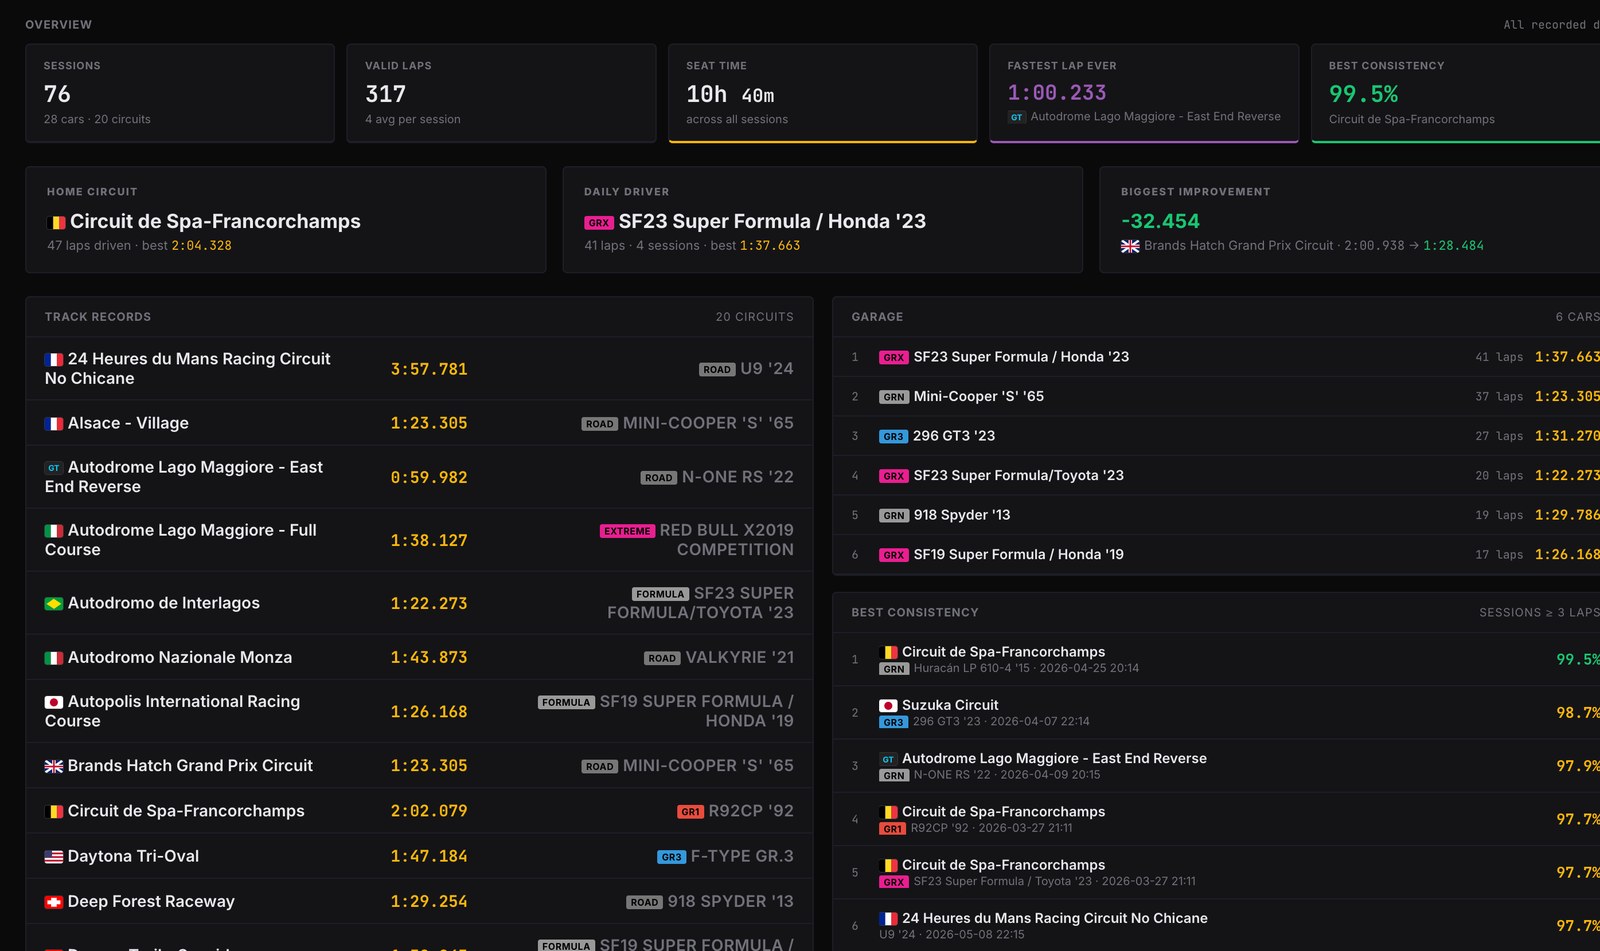Click the 2:02.079 Spa lap time

429,812
